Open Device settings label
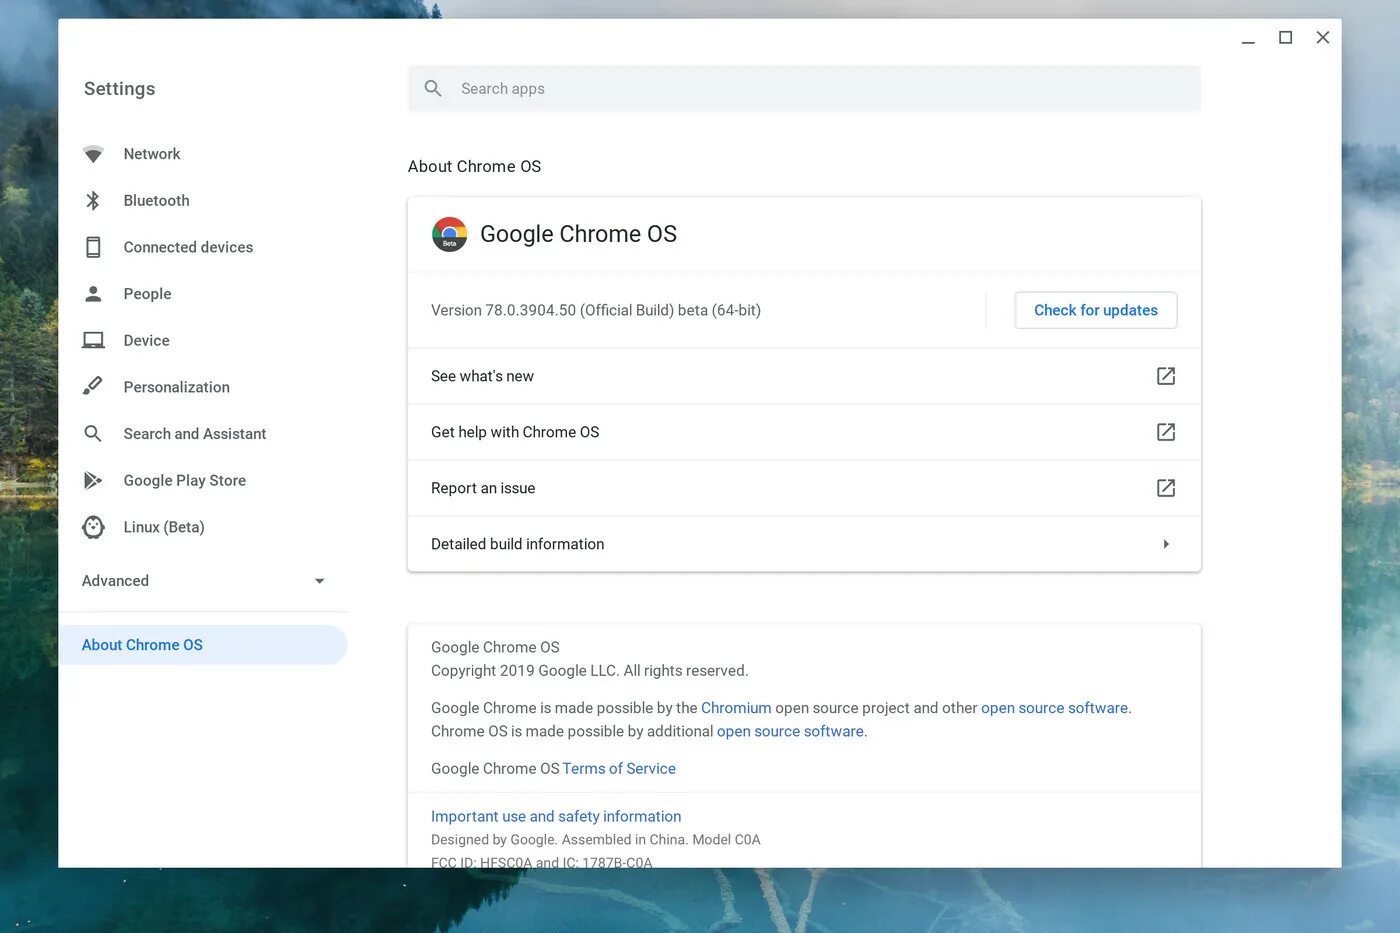The height and width of the screenshot is (933, 1400). coord(146,340)
